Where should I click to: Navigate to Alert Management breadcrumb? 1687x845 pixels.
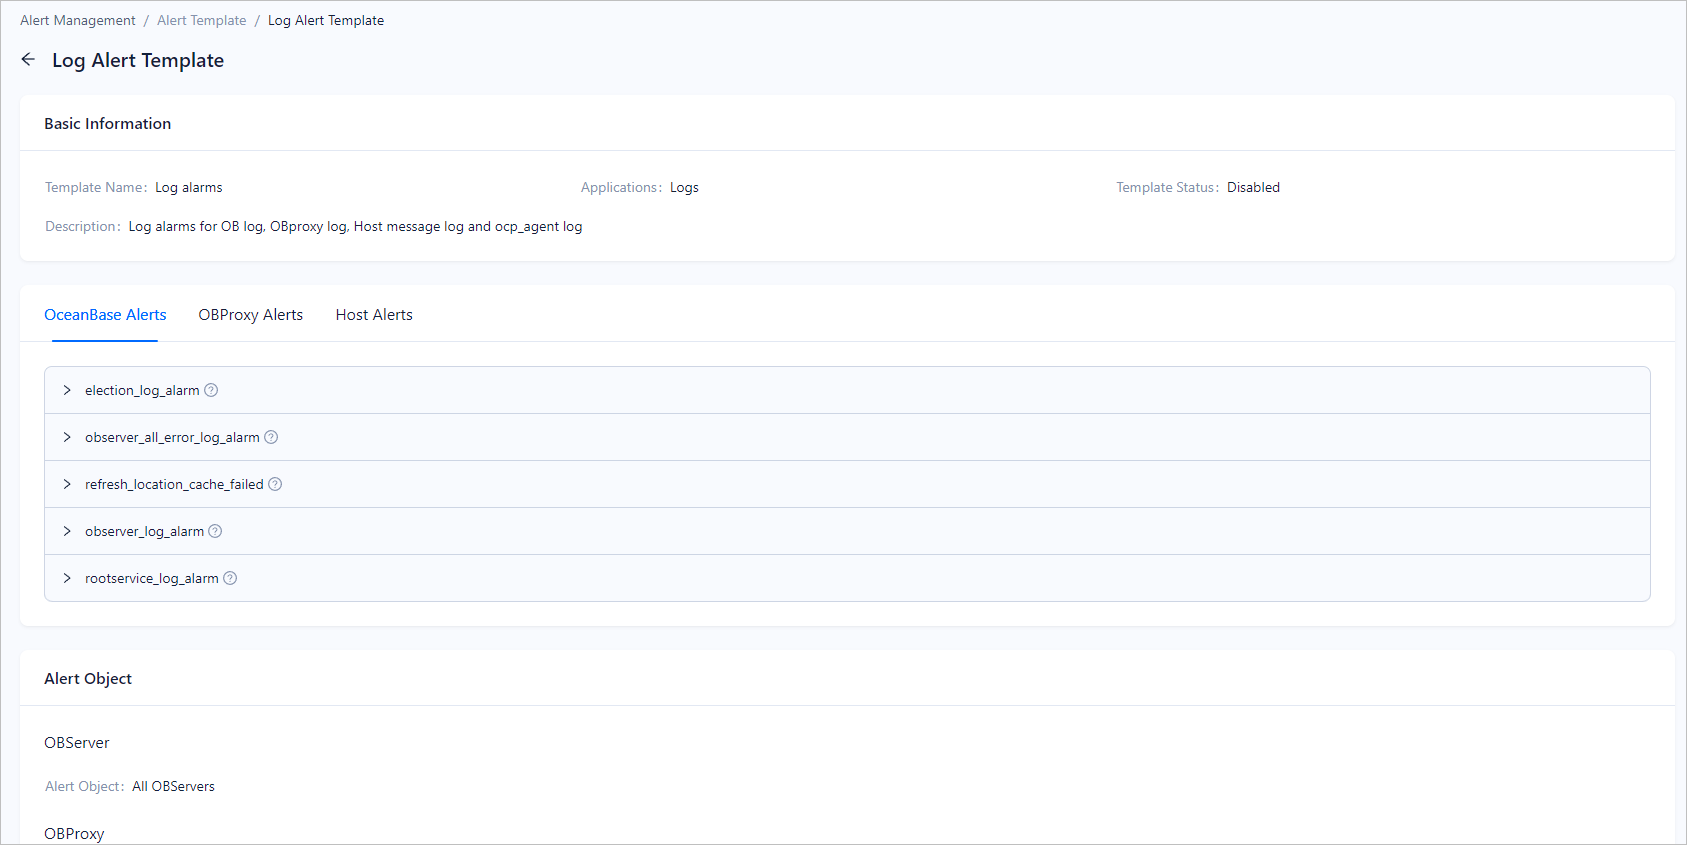point(78,21)
